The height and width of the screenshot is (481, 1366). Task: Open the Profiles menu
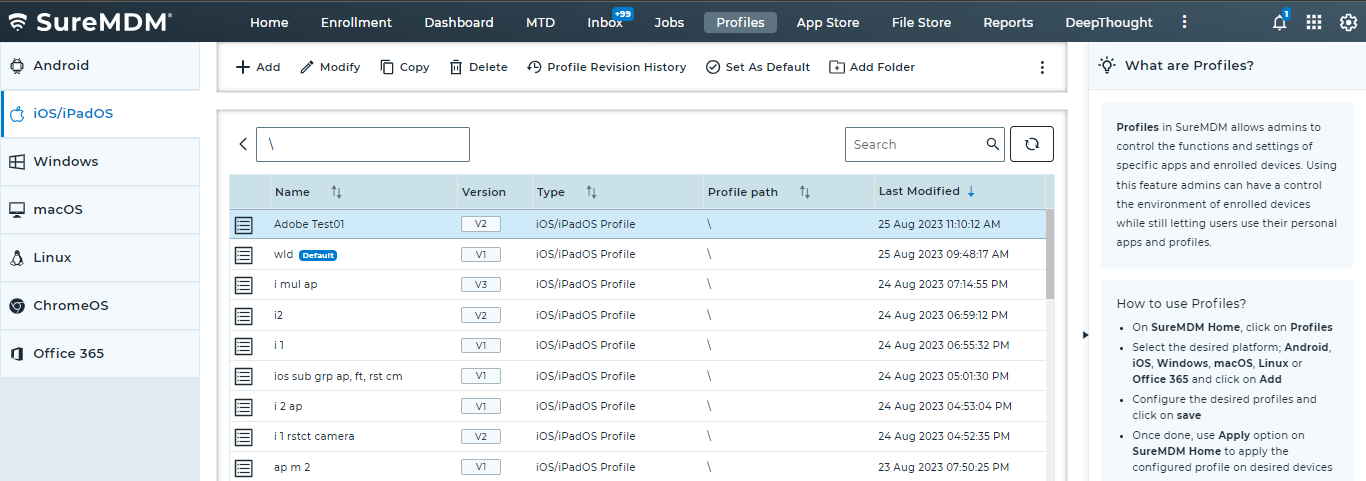pyautogui.click(x=740, y=22)
